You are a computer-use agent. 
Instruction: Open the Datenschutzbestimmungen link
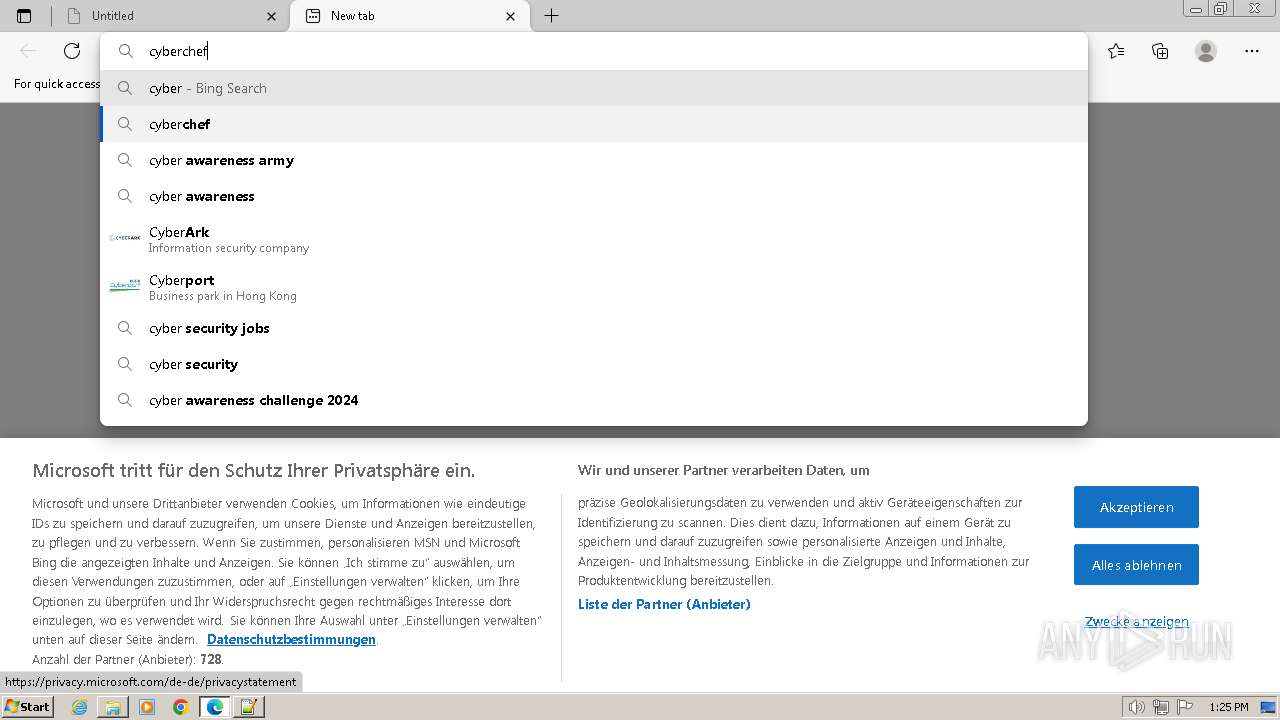click(x=291, y=640)
